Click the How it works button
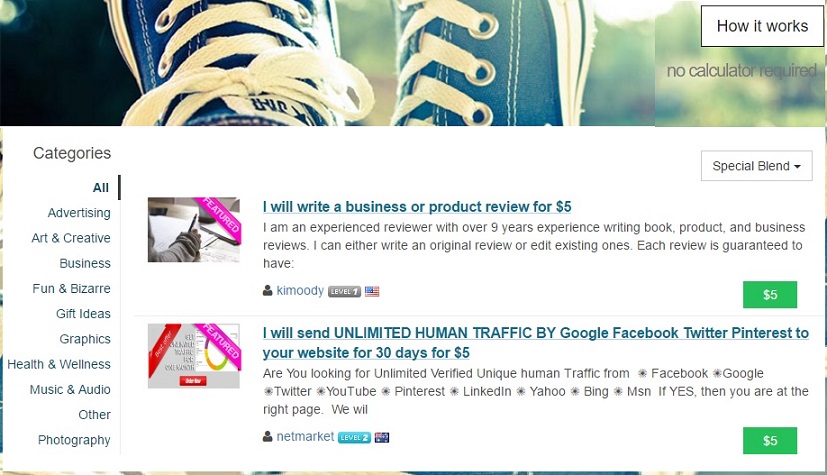The image size is (827, 475). pyautogui.click(x=762, y=26)
